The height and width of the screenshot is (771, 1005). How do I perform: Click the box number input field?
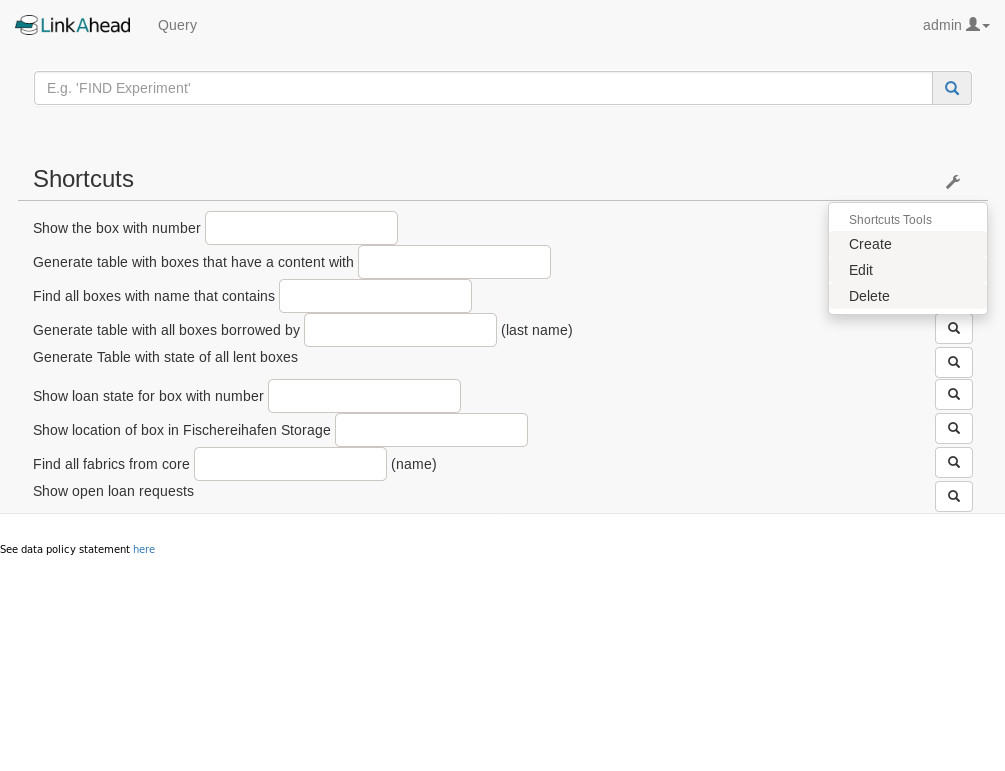(301, 228)
